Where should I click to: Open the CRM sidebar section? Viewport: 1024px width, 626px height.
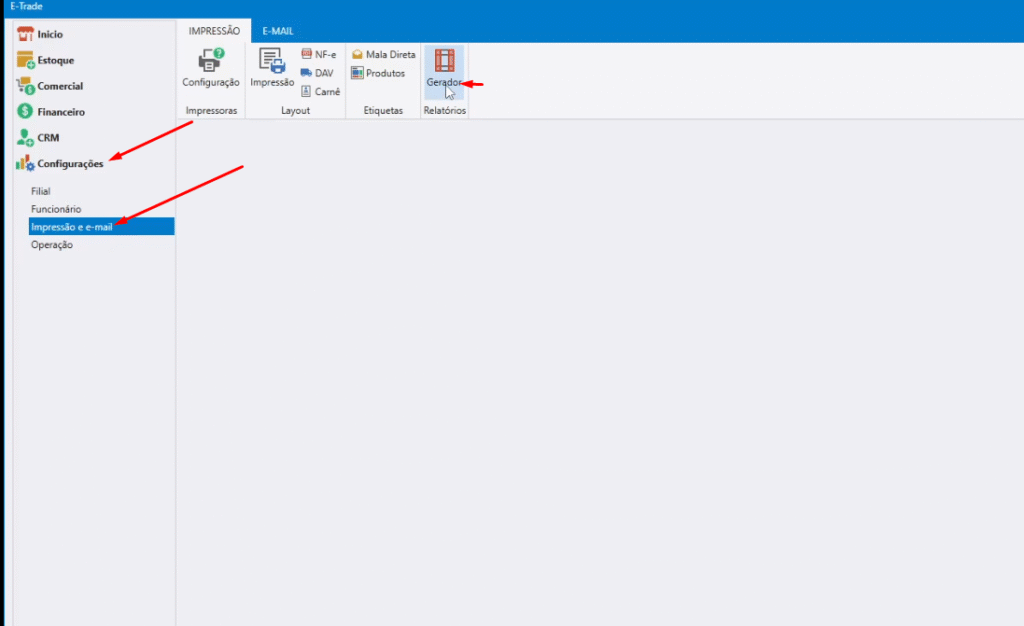pos(48,138)
